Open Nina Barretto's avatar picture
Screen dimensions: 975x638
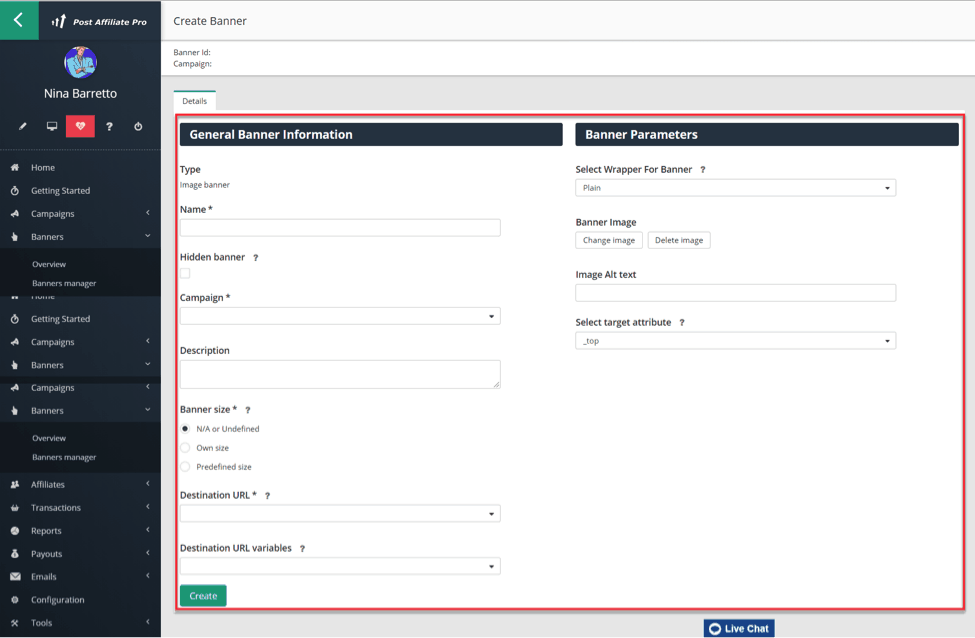click(x=80, y=63)
